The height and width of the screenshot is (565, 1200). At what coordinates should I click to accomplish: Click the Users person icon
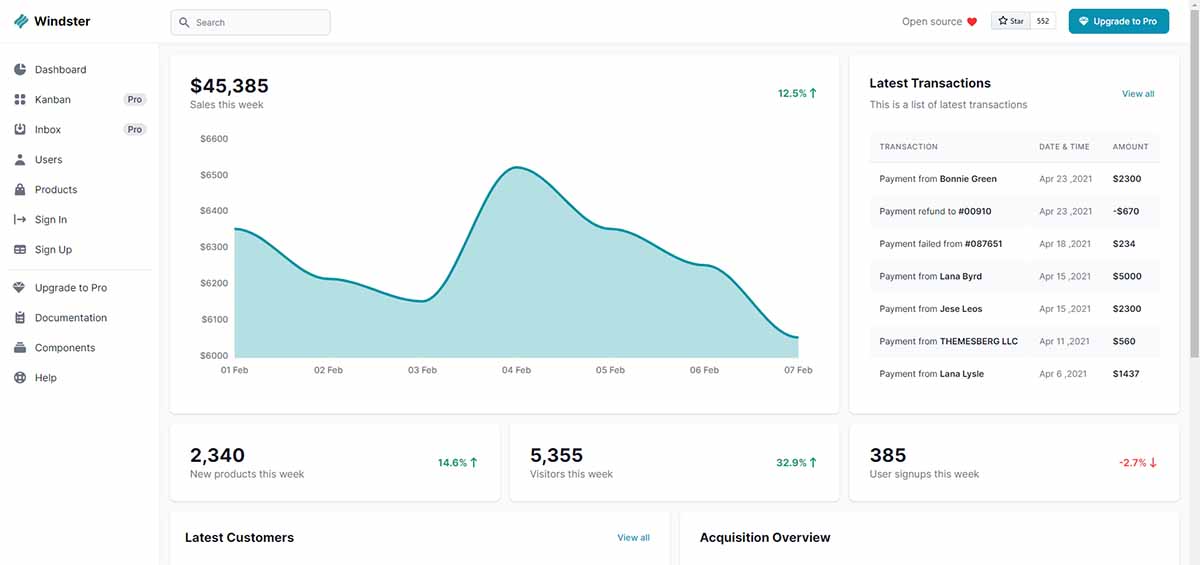pyautogui.click(x=20, y=160)
